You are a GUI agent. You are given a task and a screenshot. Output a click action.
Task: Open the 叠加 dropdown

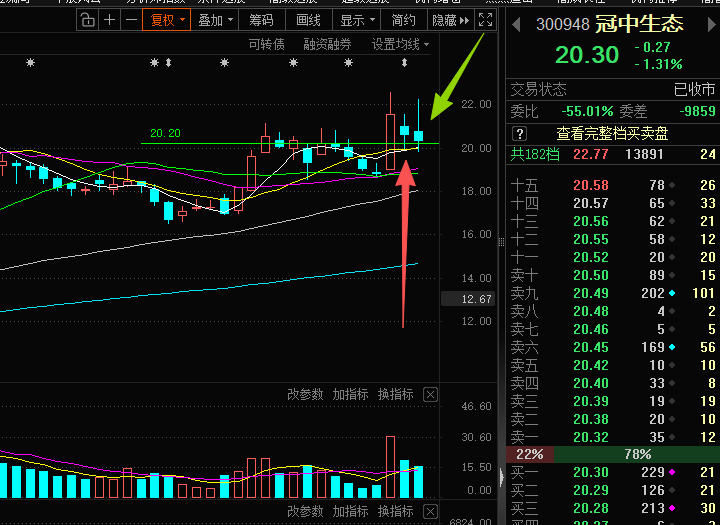215,20
